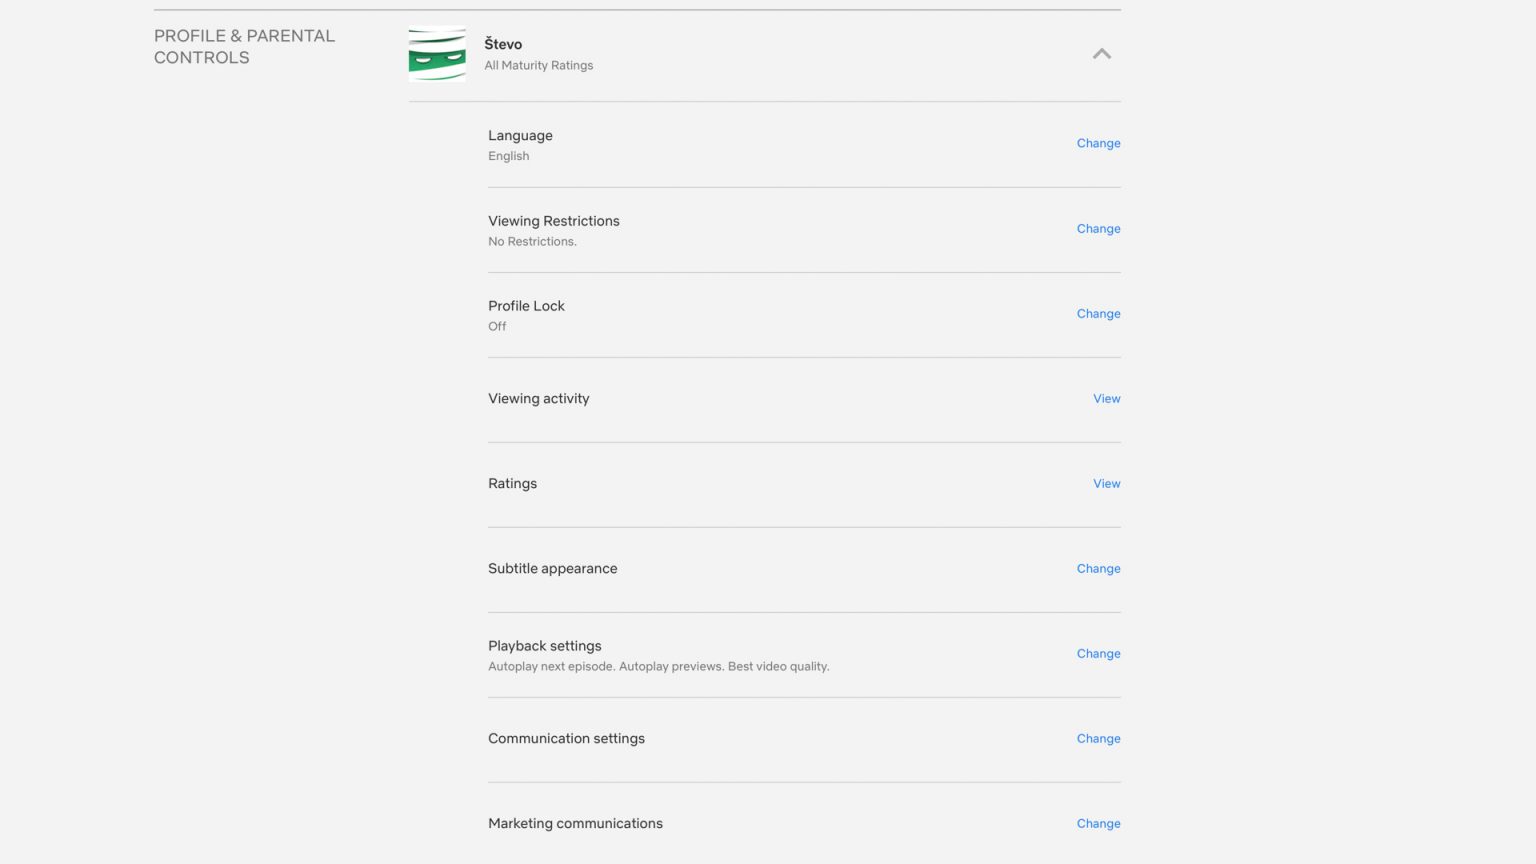Change the Profile Lock setting

point(1098,313)
